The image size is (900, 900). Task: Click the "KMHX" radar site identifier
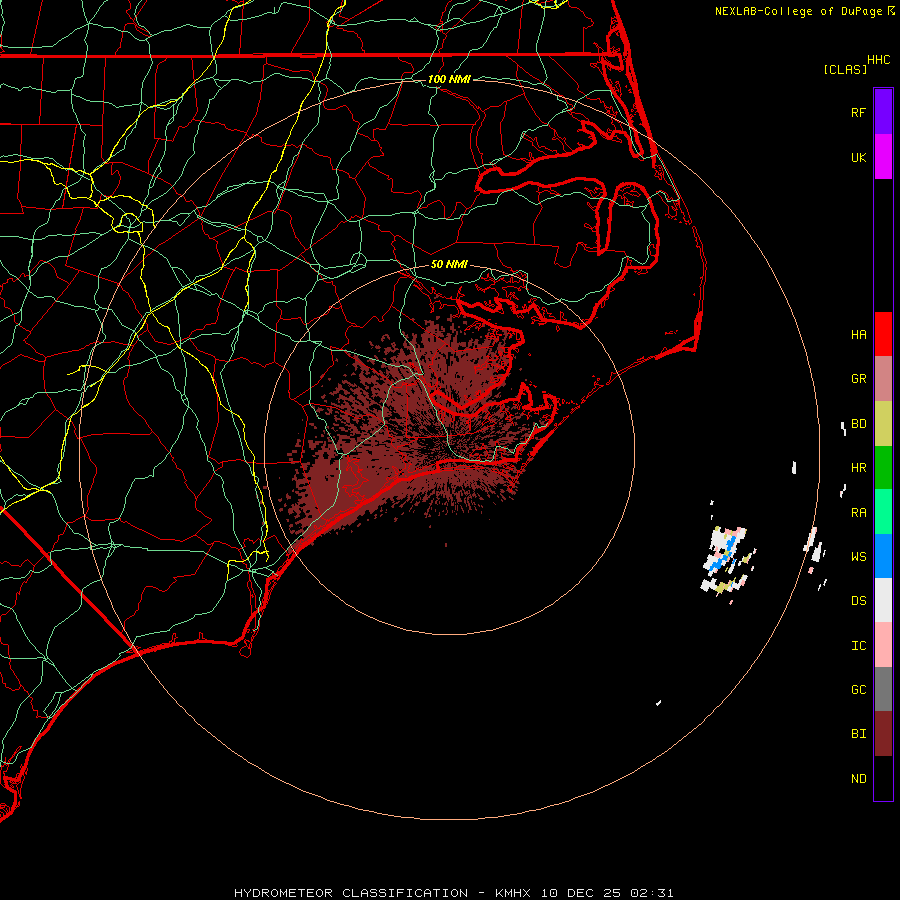pos(513,893)
